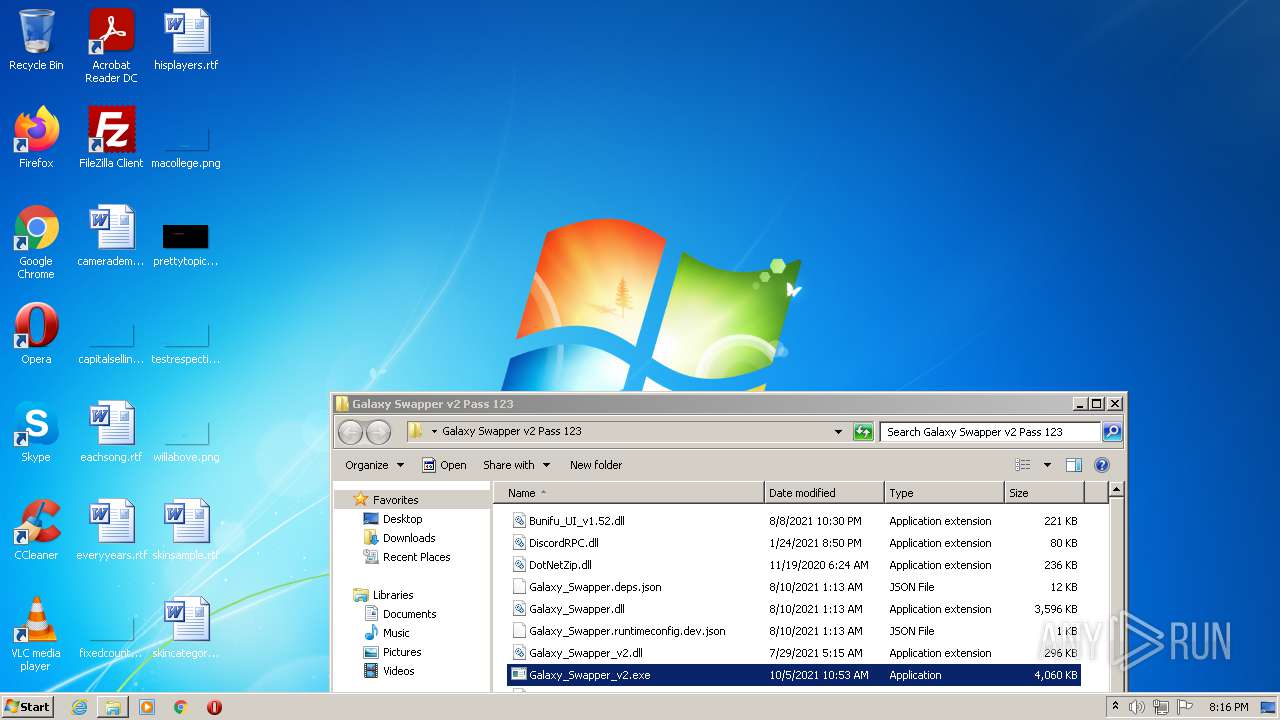Viewport: 1280px width, 720px height.
Task: Click the network tray icon
Action: pyautogui.click(x=1160, y=707)
